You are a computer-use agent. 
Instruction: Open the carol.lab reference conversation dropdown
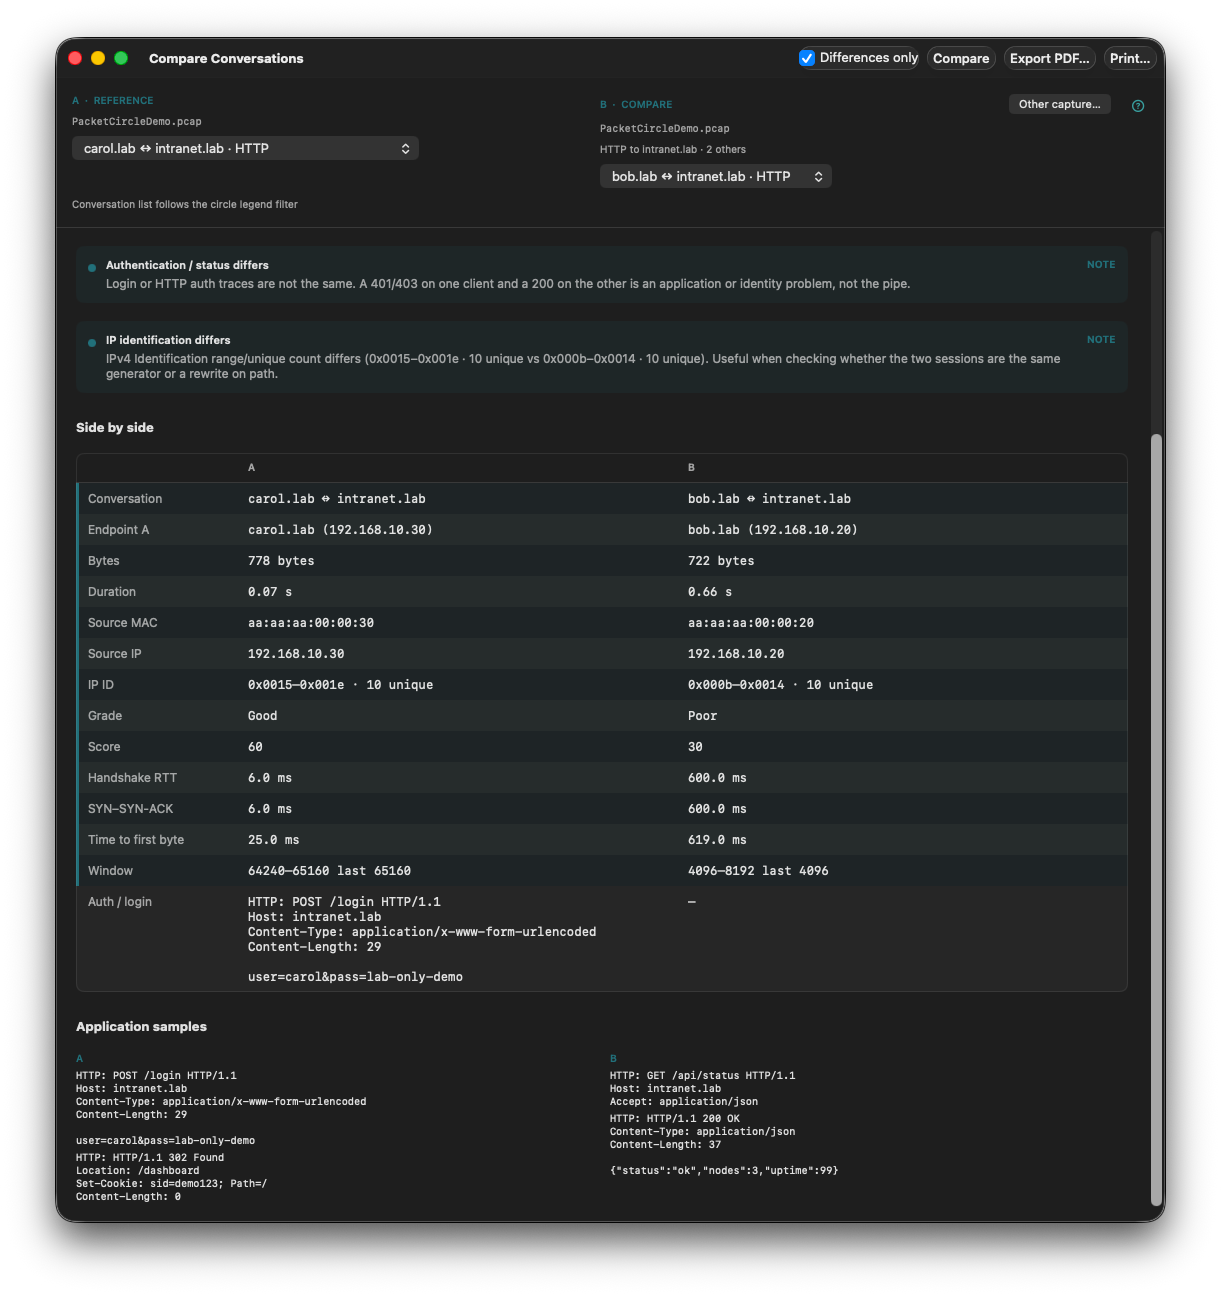245,148
